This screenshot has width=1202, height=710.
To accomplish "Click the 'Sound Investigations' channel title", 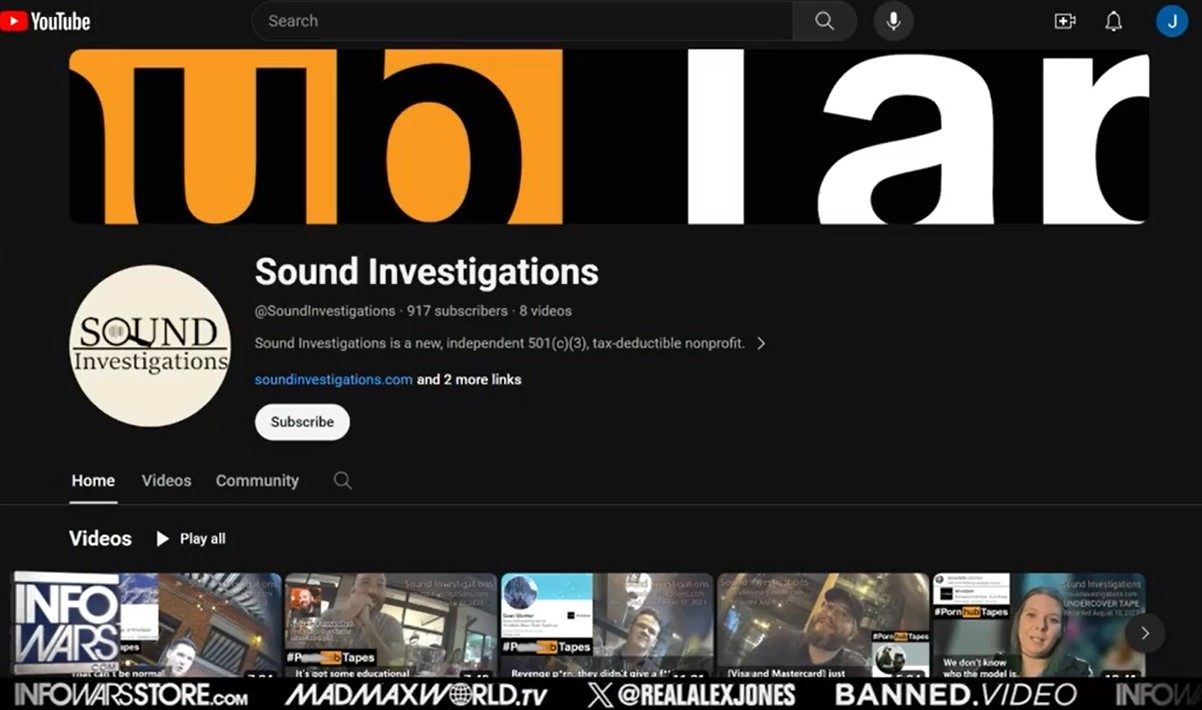I will tap(427, 272).
